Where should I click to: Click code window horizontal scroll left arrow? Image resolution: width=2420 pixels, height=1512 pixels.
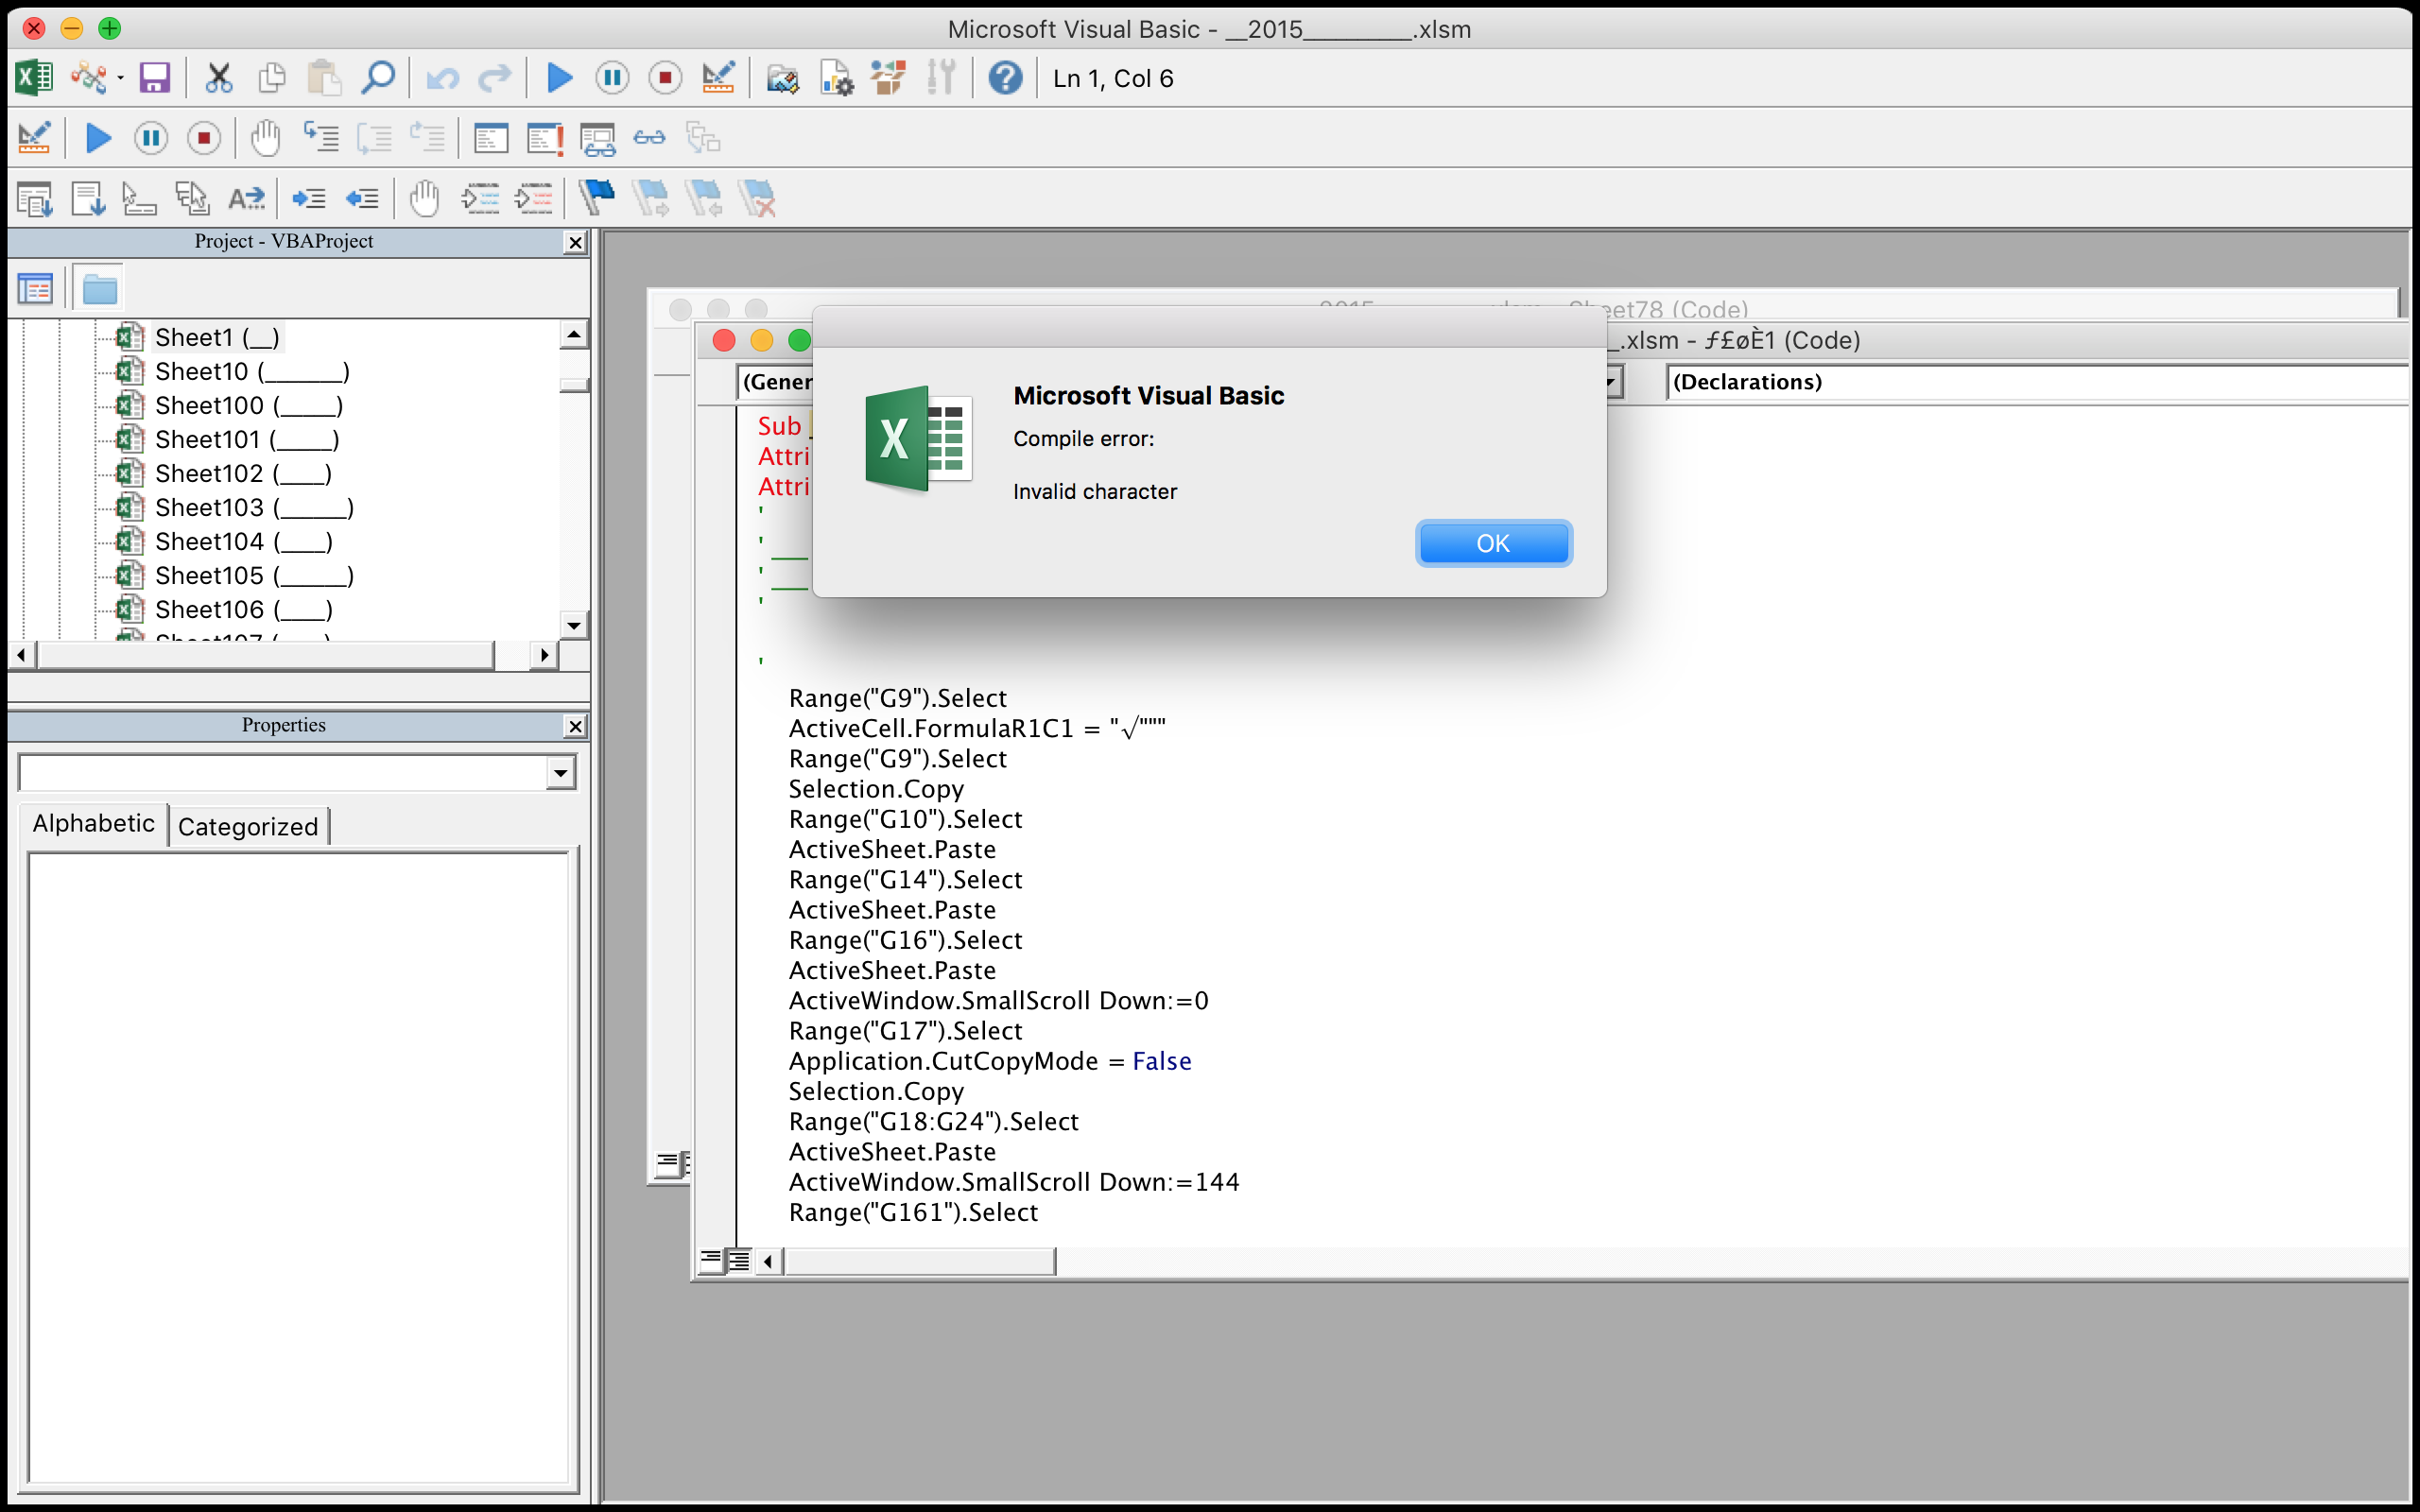[x=768, y=1261]
